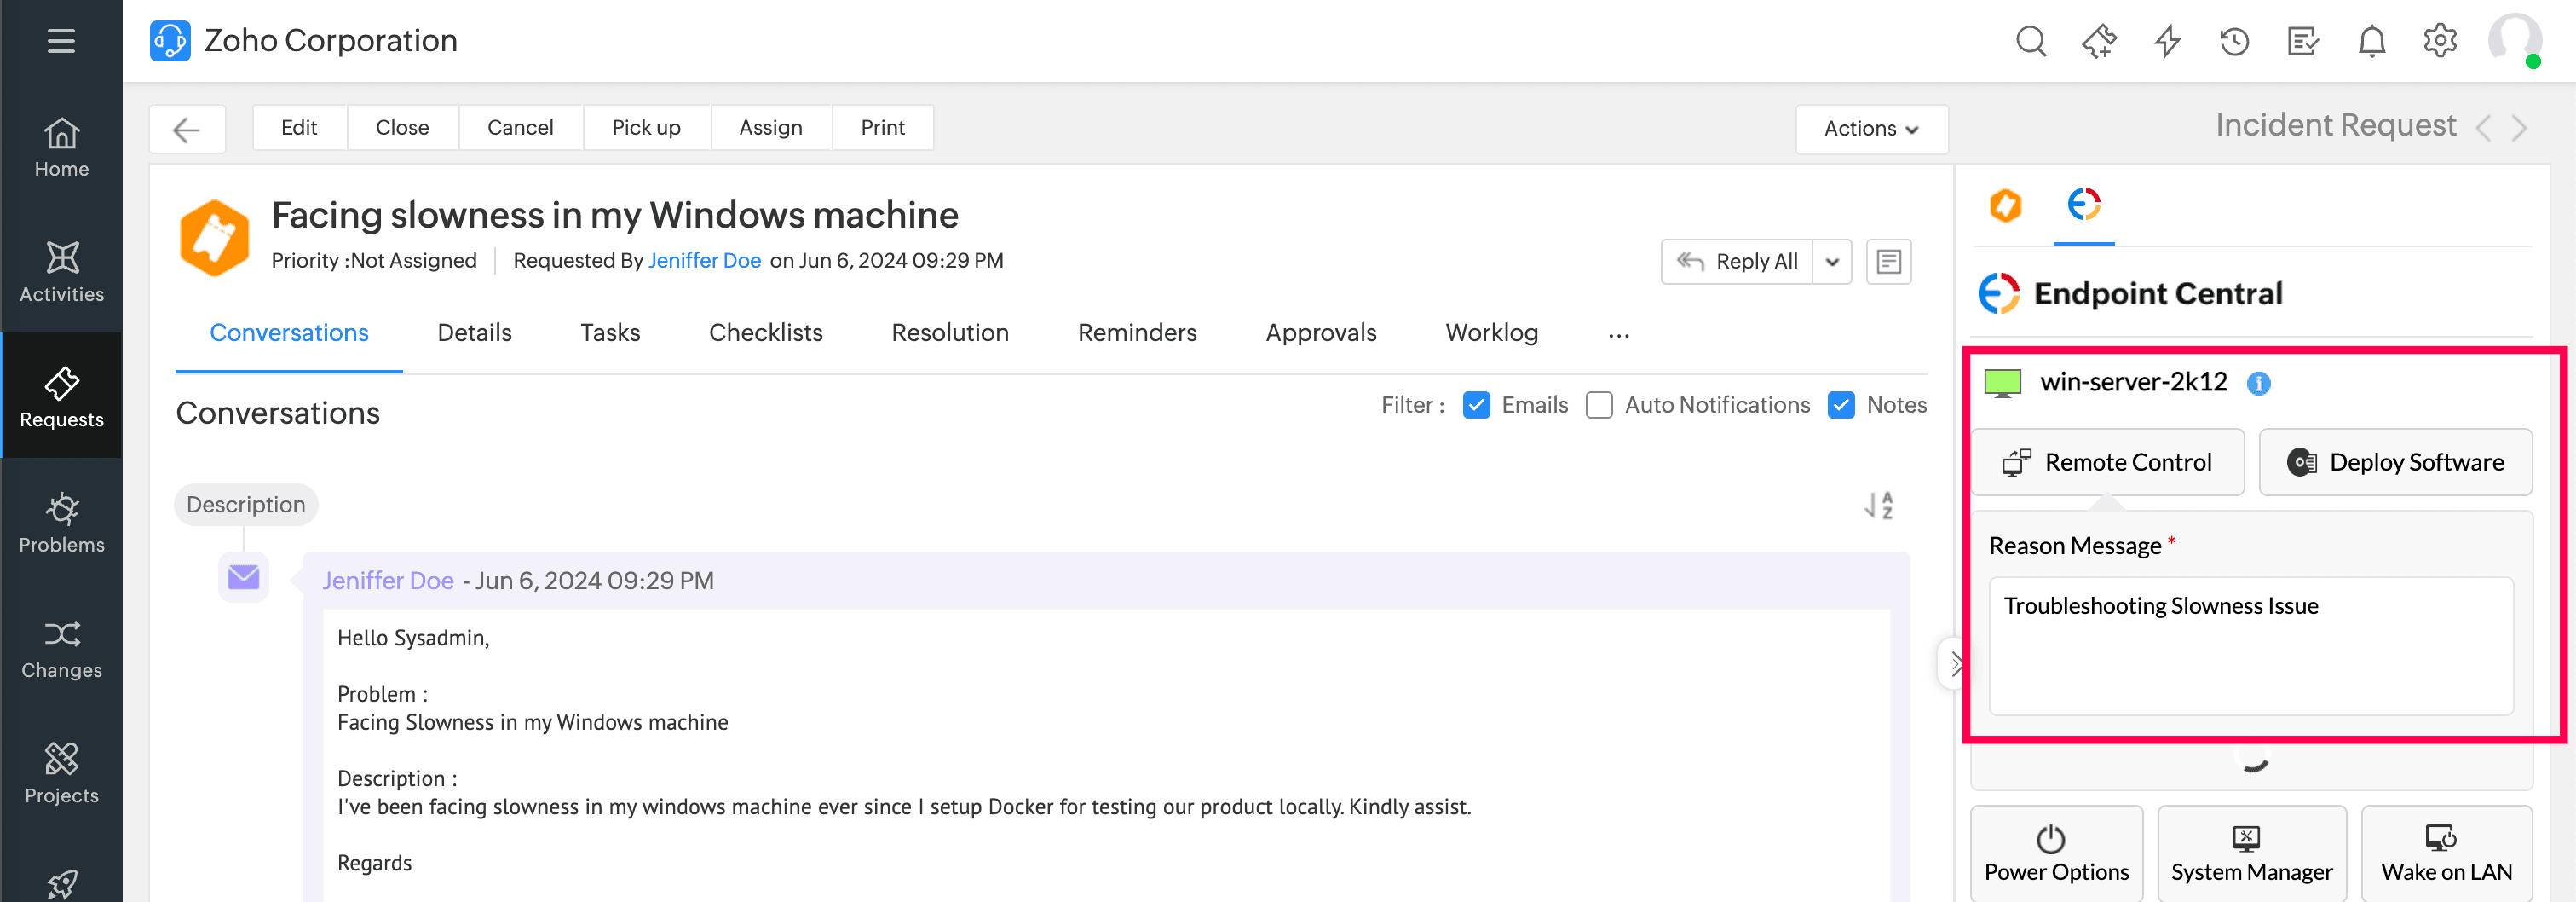Switch to the Resolution tab

[x=949, y=333]
